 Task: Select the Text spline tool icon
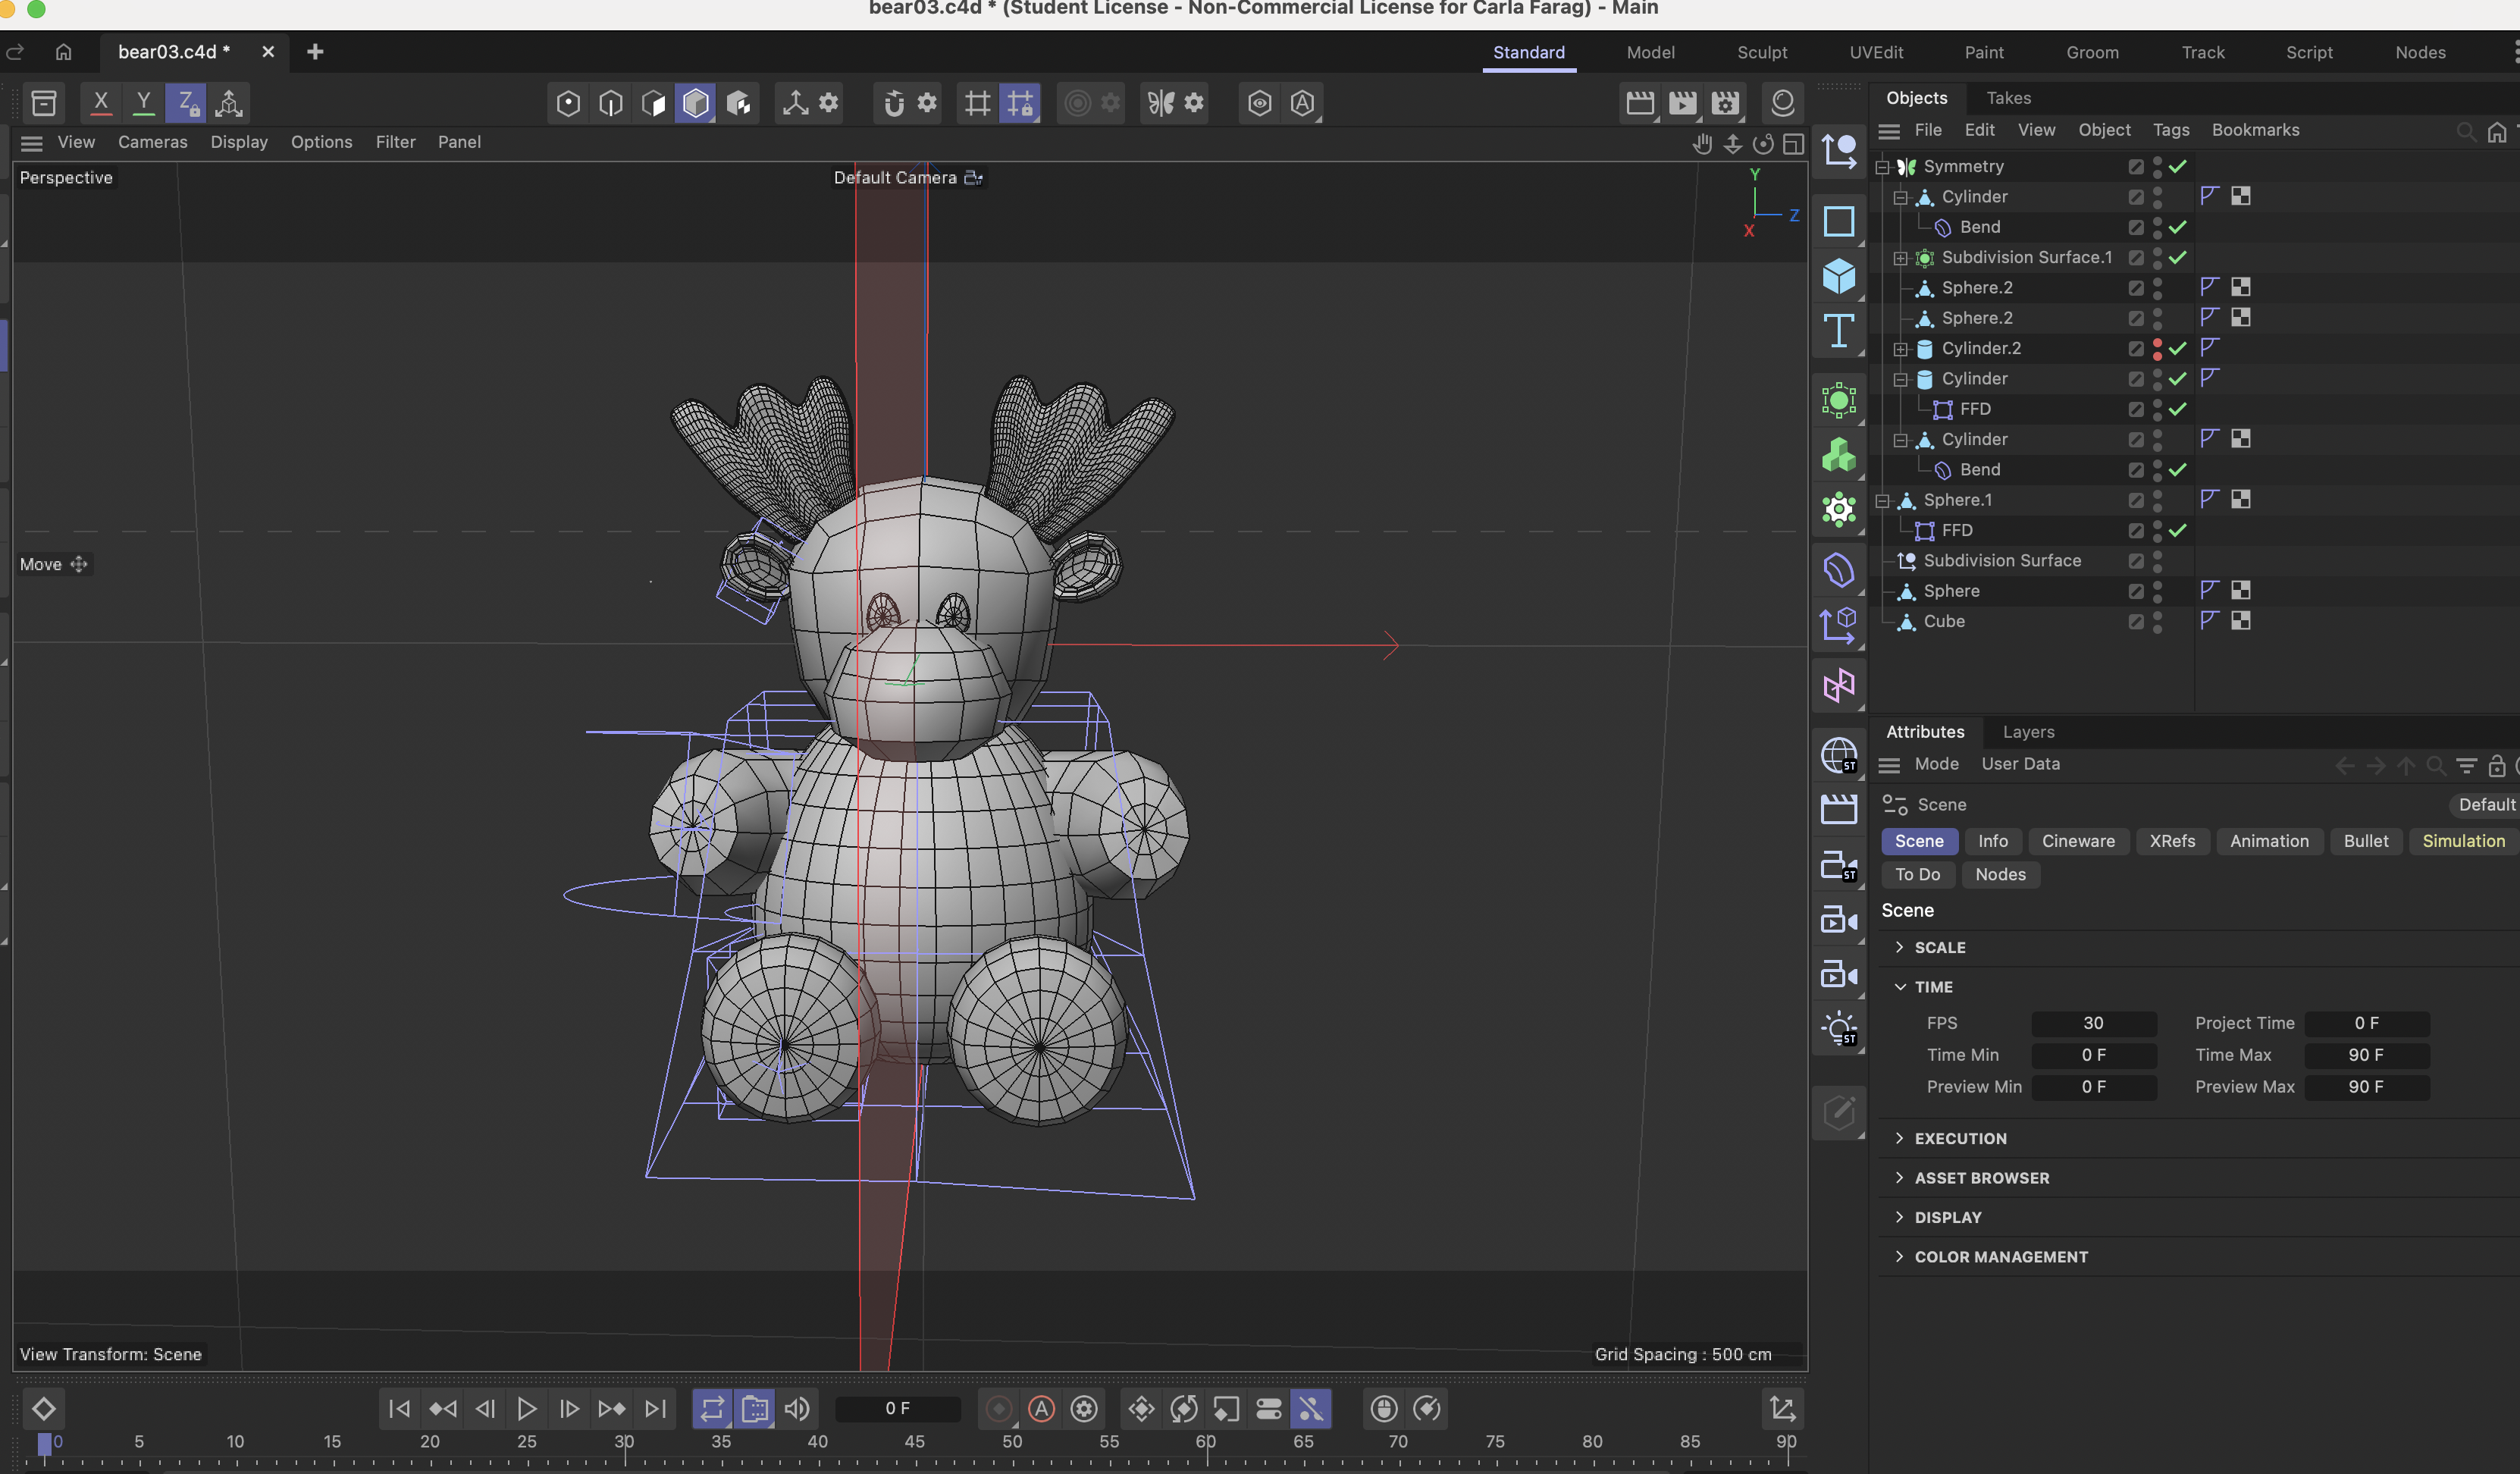(x=1838, y=331)
